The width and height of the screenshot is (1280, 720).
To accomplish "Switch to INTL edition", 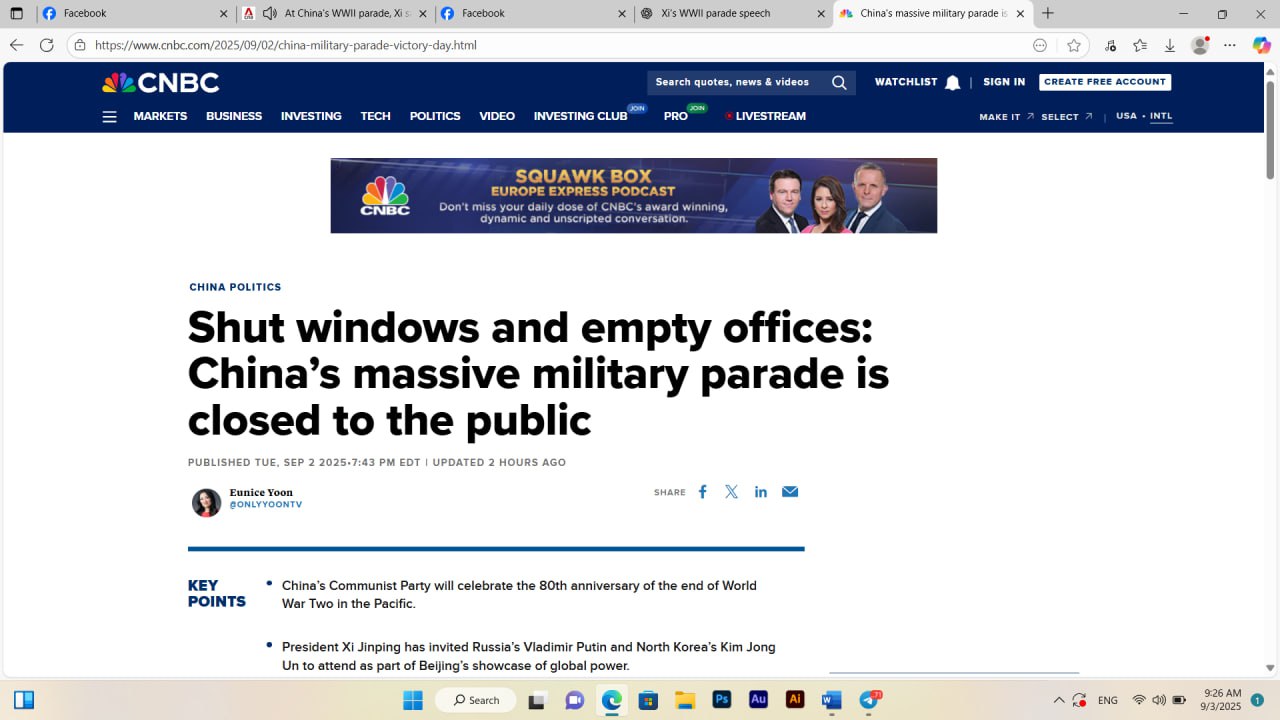I will (1161, 116).
